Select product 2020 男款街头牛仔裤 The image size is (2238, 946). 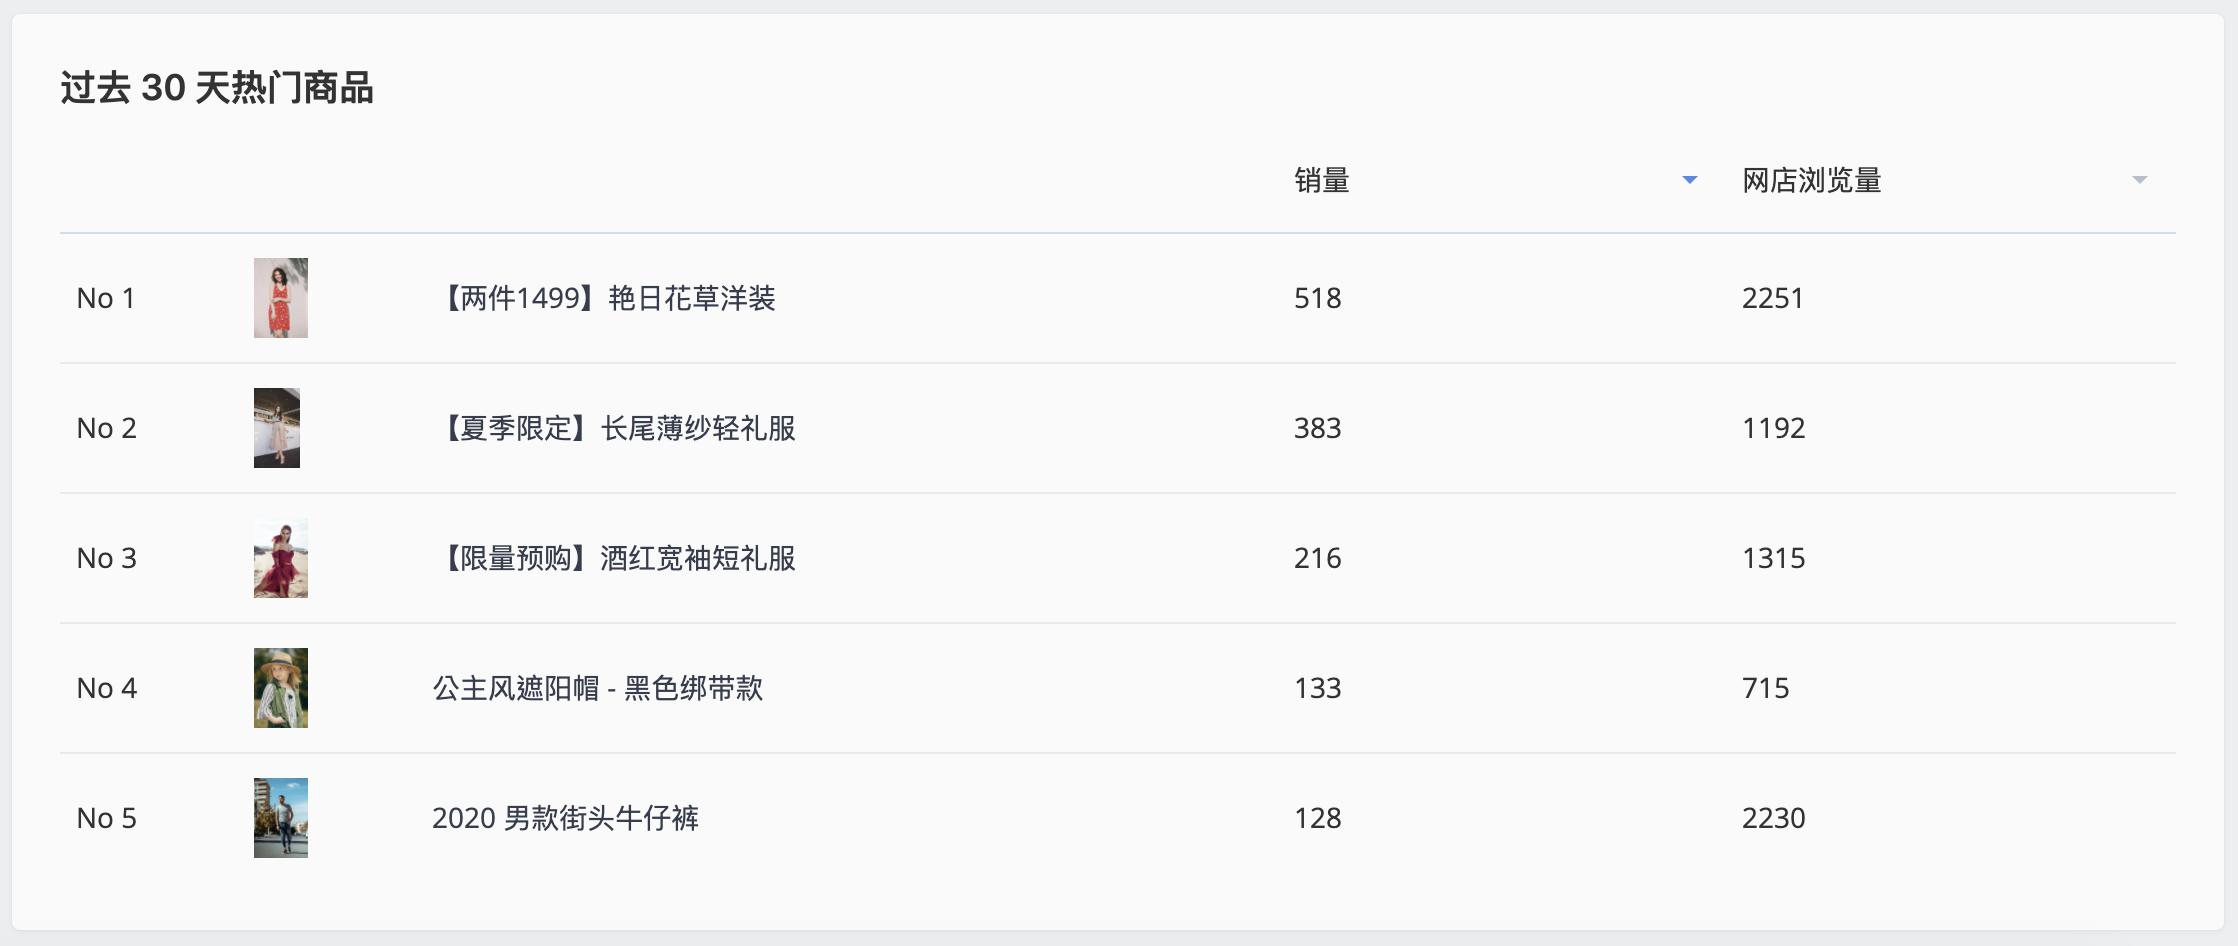click(566, 818)
